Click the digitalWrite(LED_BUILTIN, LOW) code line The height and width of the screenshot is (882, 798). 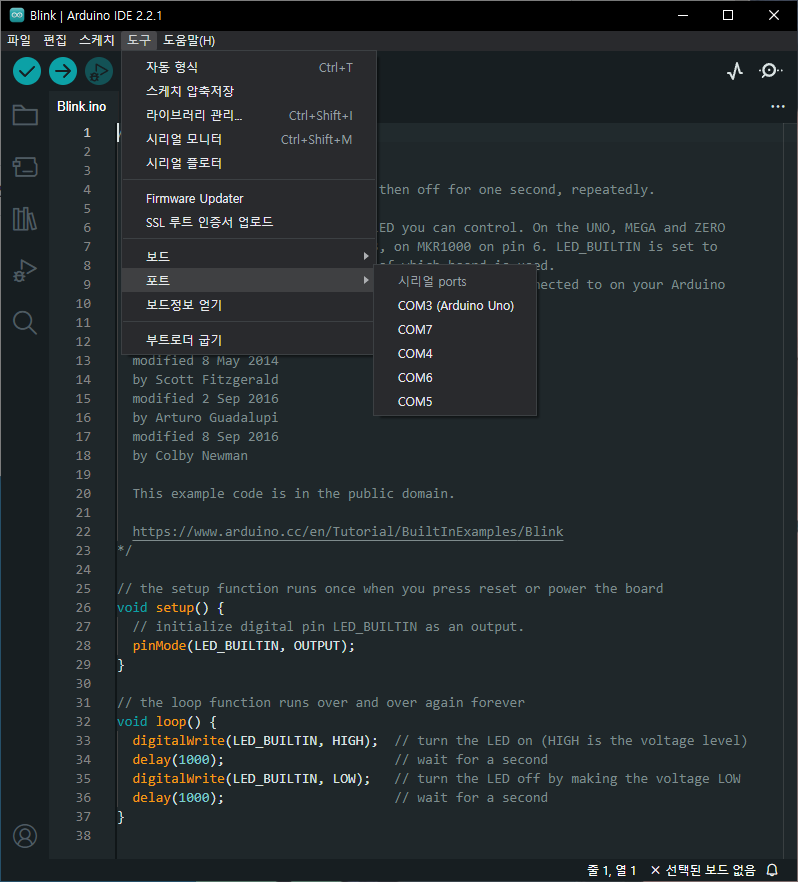[x=251, y=778]
